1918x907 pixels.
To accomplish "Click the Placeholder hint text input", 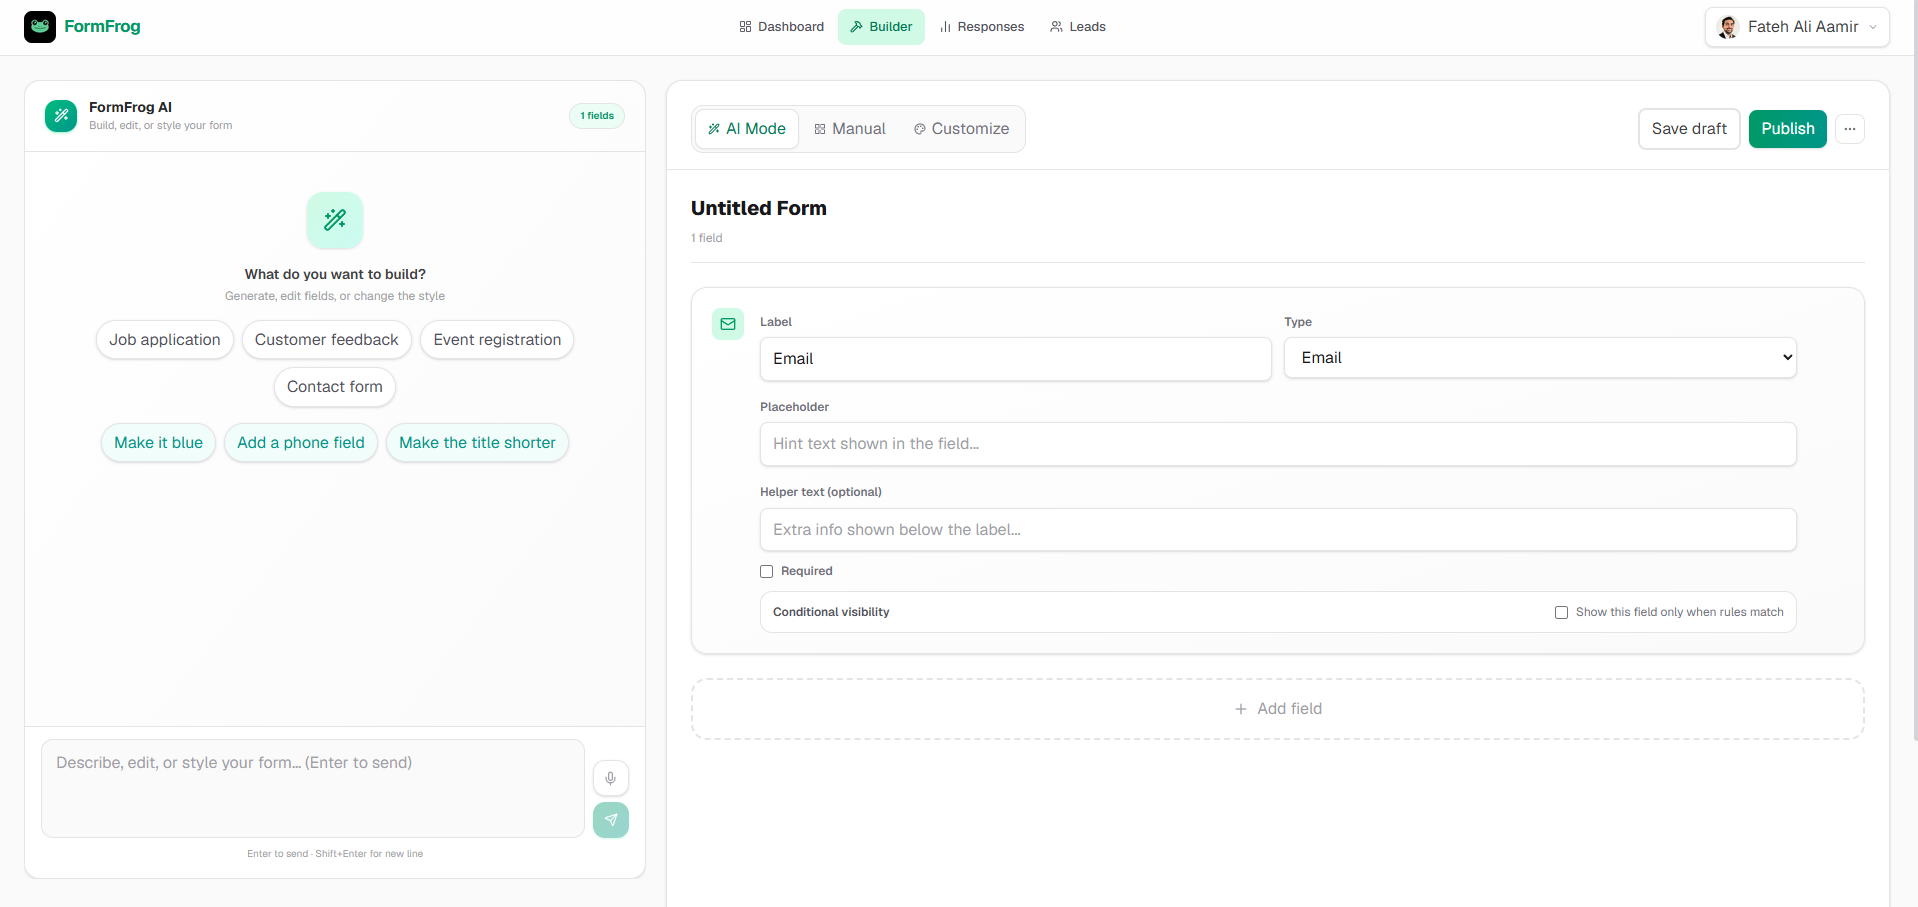I will point(1278,444).
